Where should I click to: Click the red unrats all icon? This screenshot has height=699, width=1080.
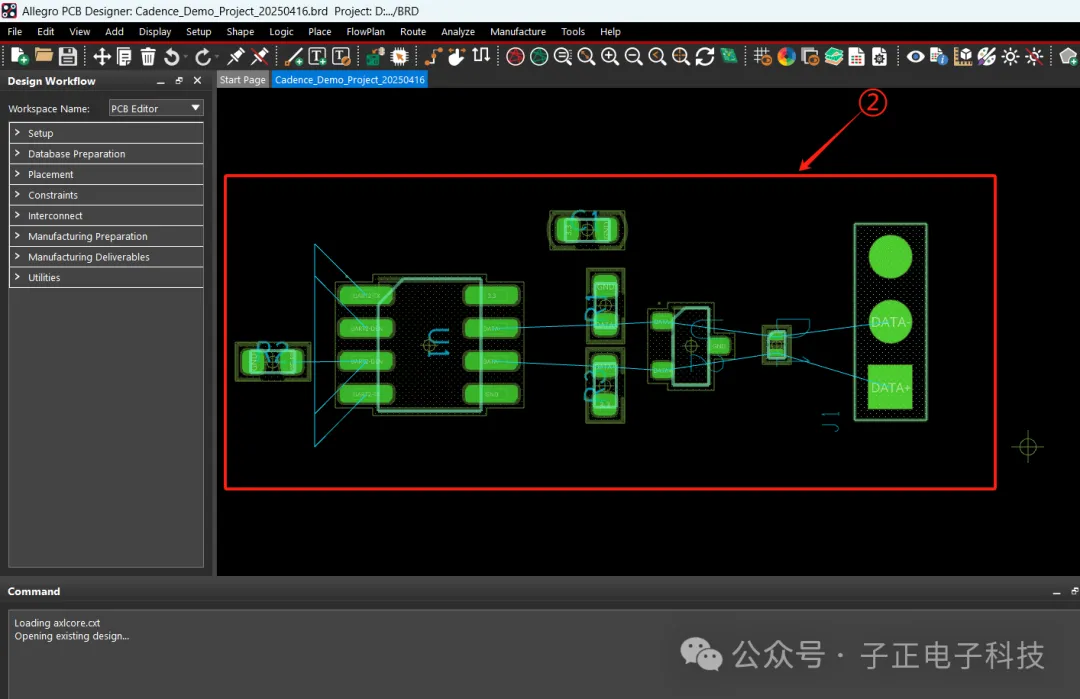coord(515,56)
